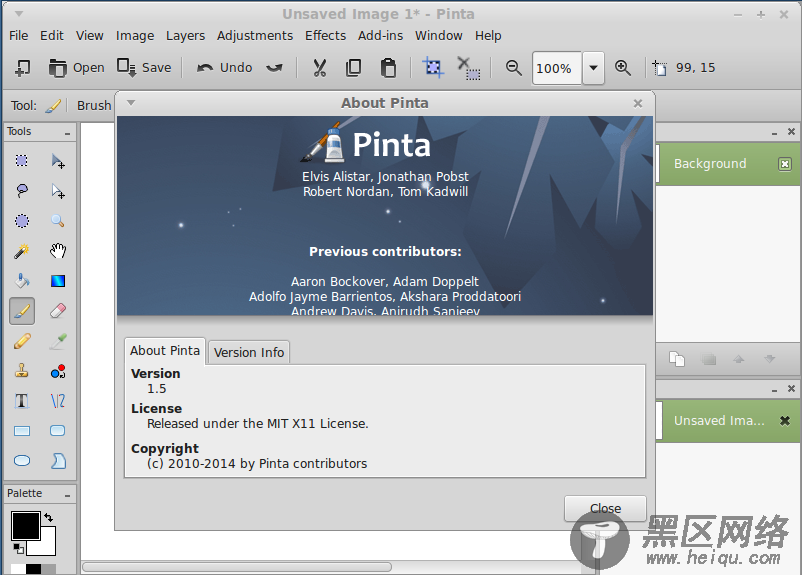
Task: Select the Eraser tool
Action: point(58,311)
